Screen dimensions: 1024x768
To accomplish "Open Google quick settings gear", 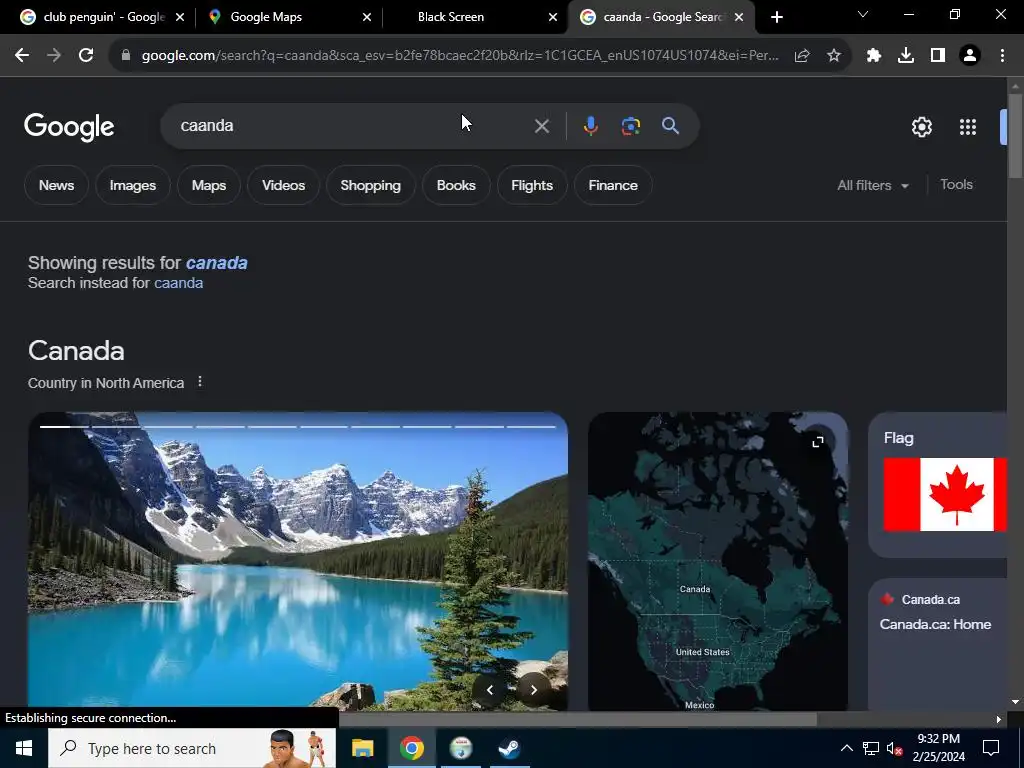I will 921,127.
